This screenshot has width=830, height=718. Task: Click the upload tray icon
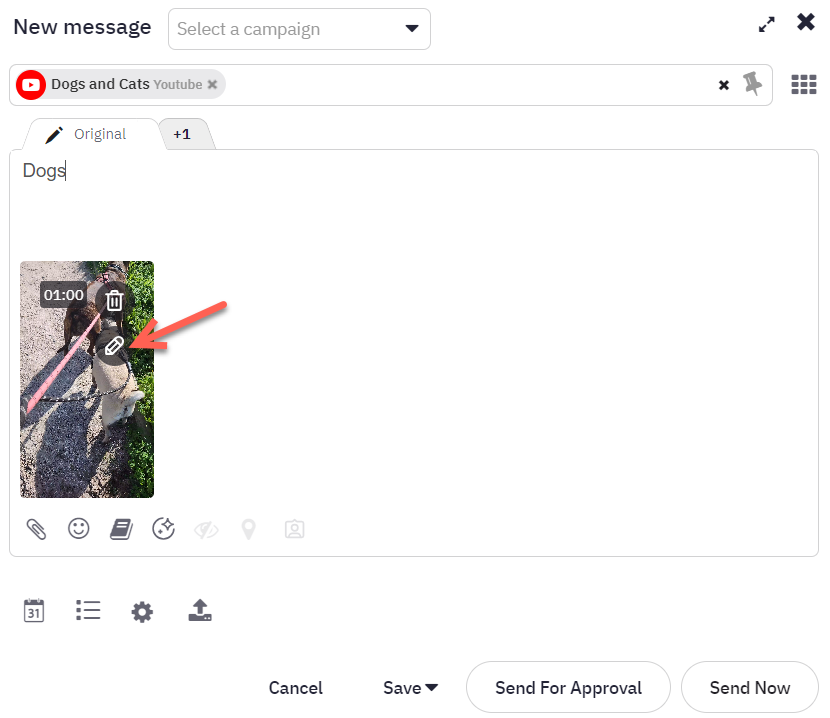click(x=200, y=610)
